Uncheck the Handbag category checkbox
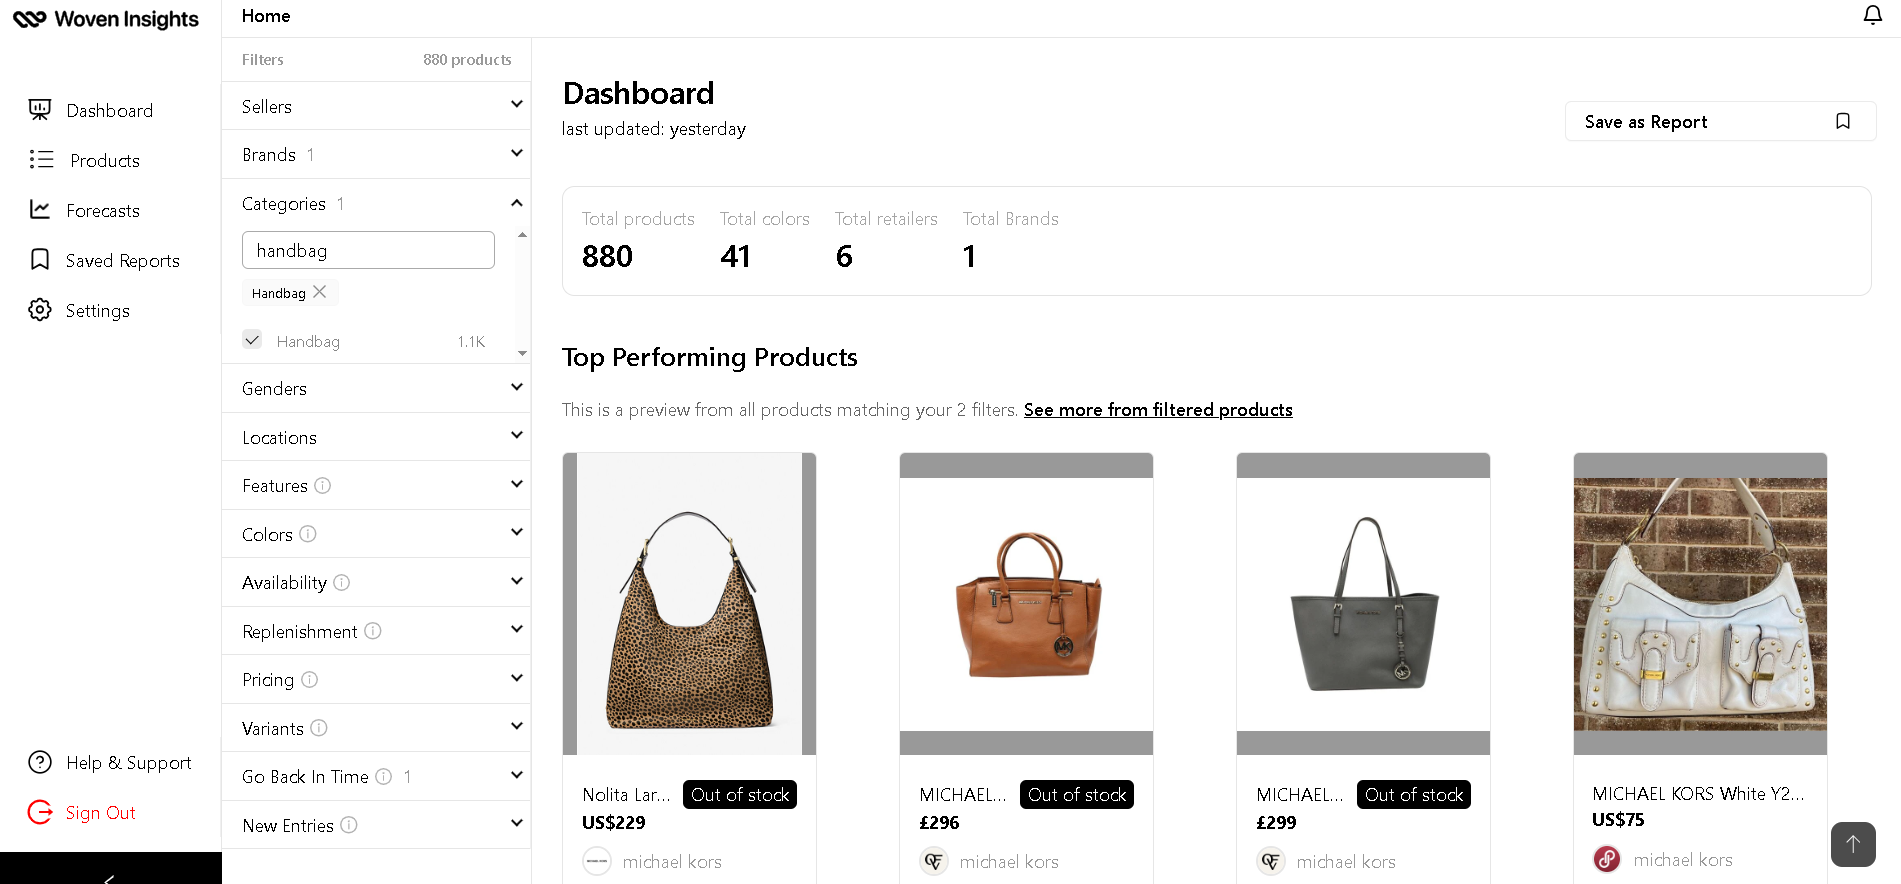This screenshot has height=884, width=1901. (x=252, y=340)
